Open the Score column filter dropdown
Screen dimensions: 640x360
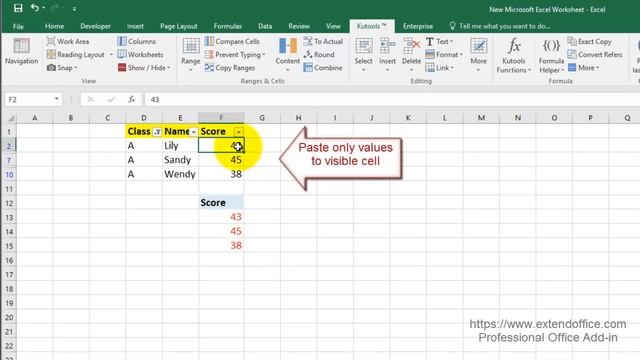tap(238, 132)
